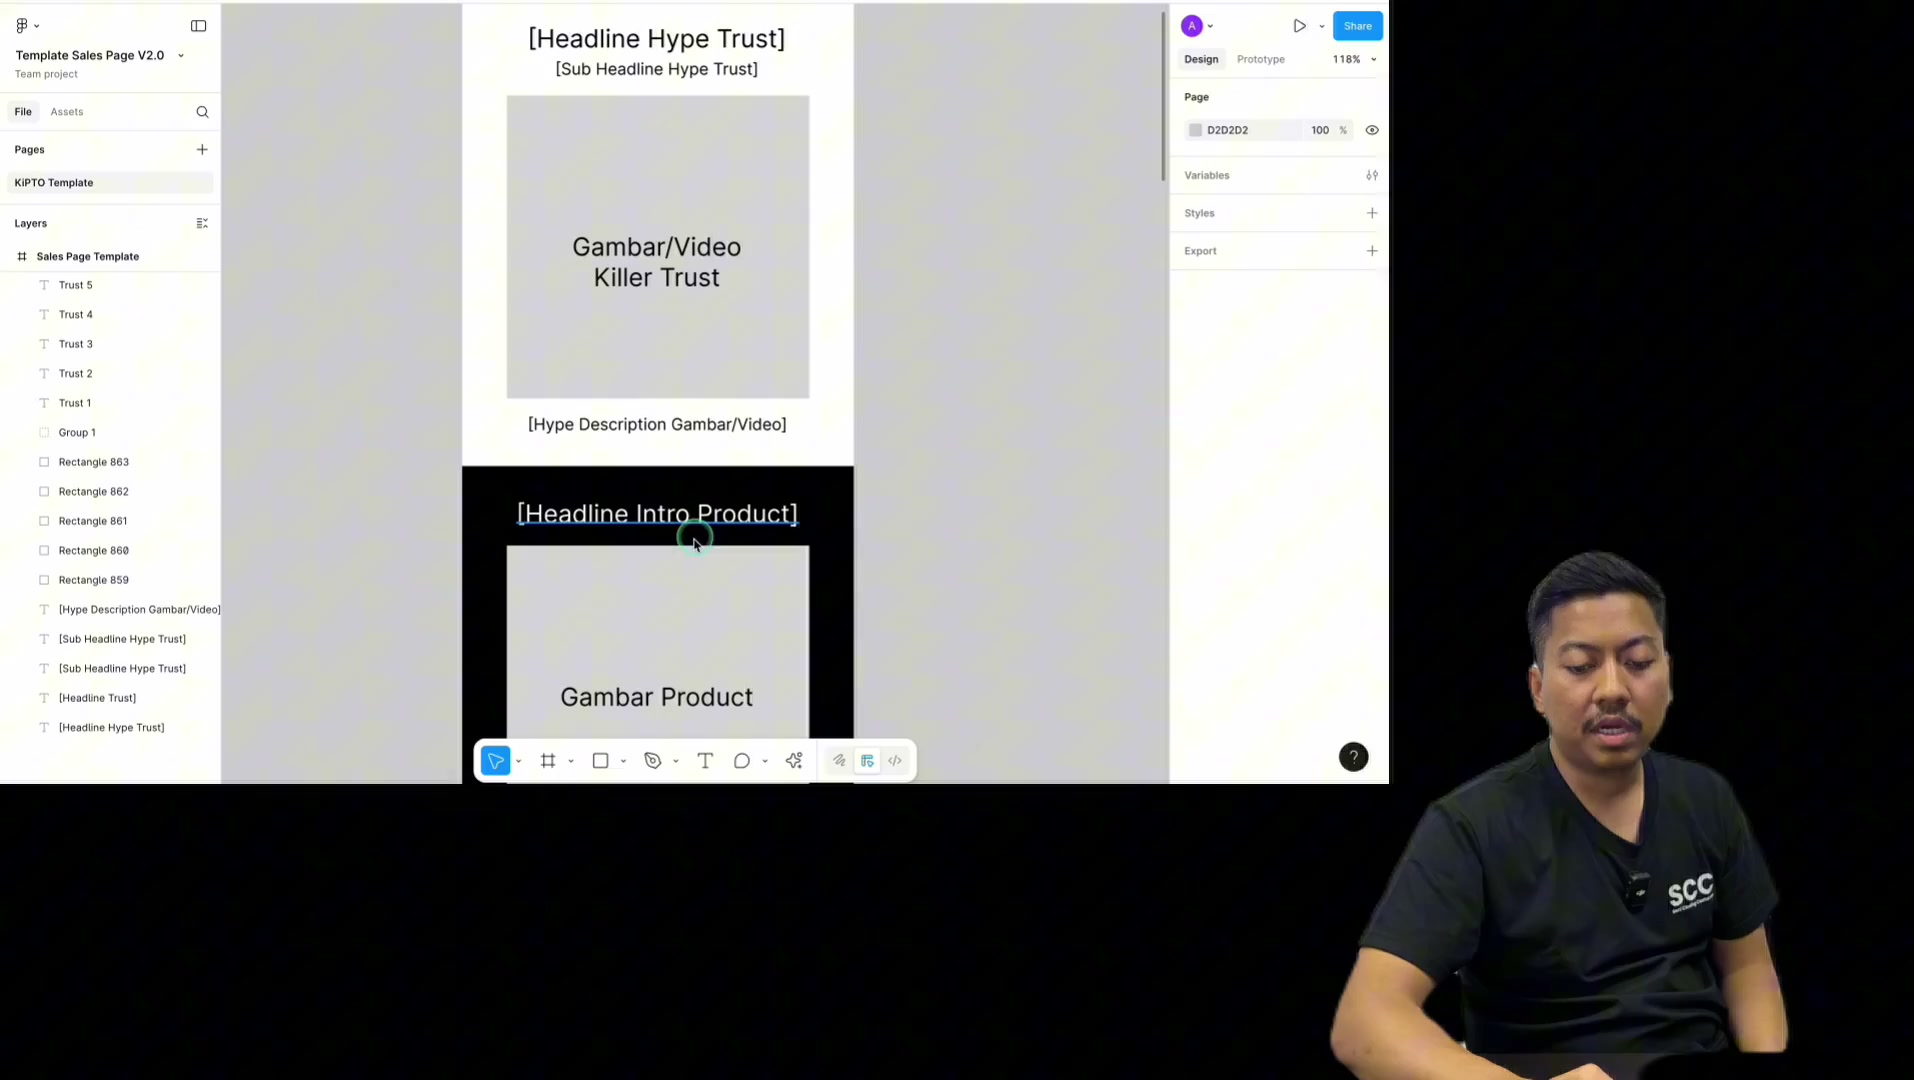The image size is (1914, 1080).
Task: Add an export setting plus button
Action: pos(1372,252)
